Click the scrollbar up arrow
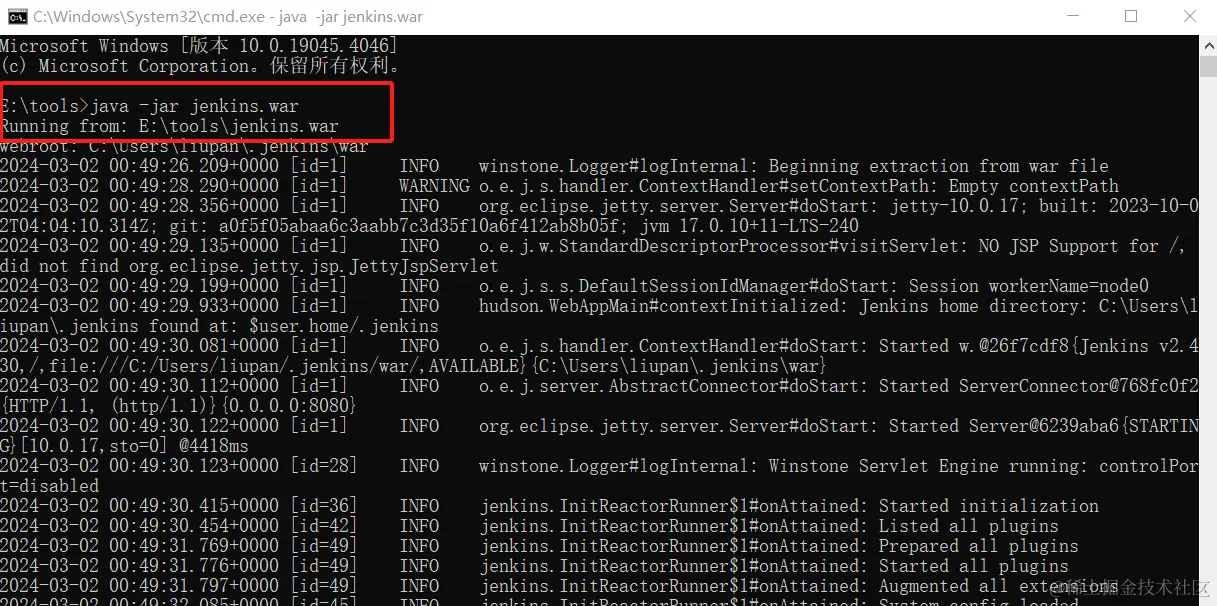 tap(1207, 46)
